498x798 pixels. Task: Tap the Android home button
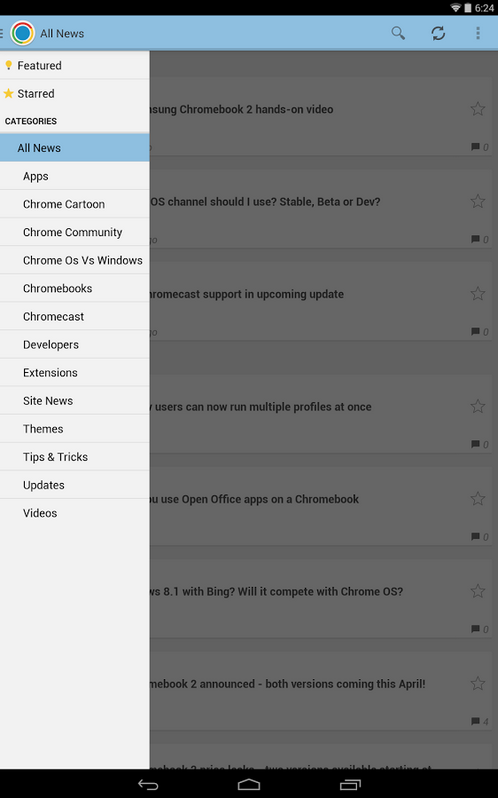(249, 784)
